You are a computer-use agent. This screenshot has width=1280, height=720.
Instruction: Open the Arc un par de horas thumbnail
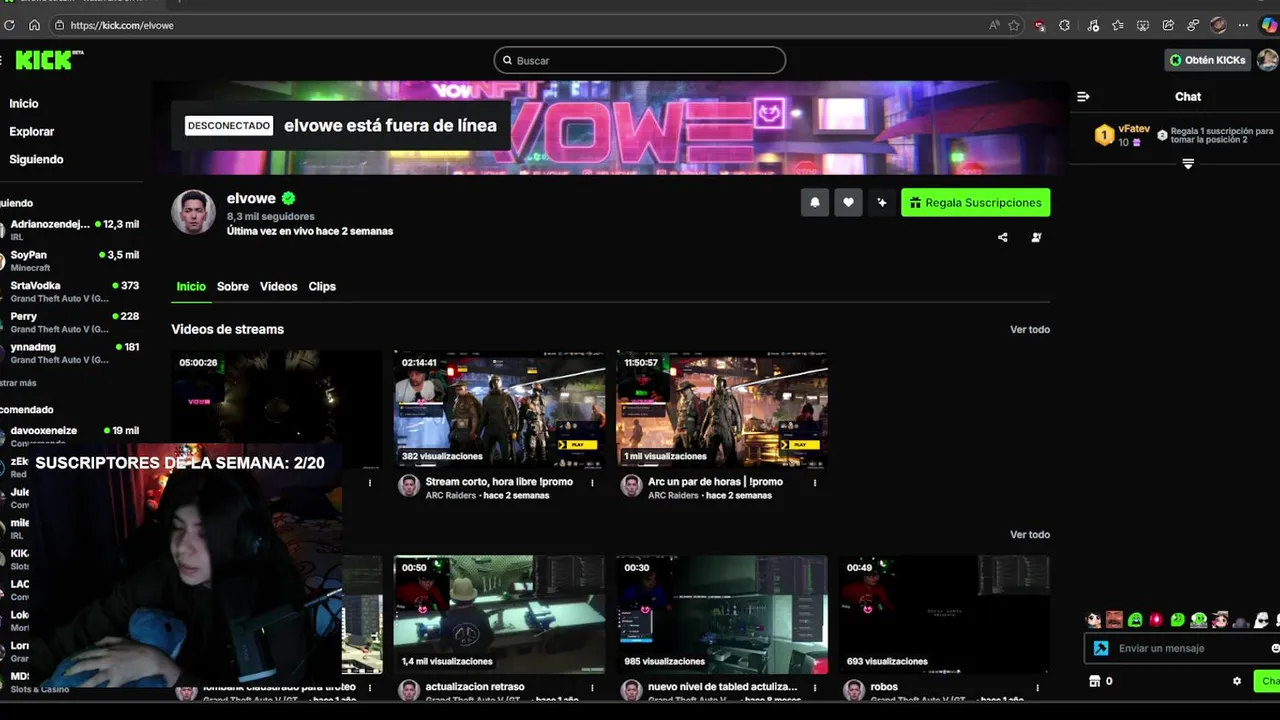coord(722,409)
